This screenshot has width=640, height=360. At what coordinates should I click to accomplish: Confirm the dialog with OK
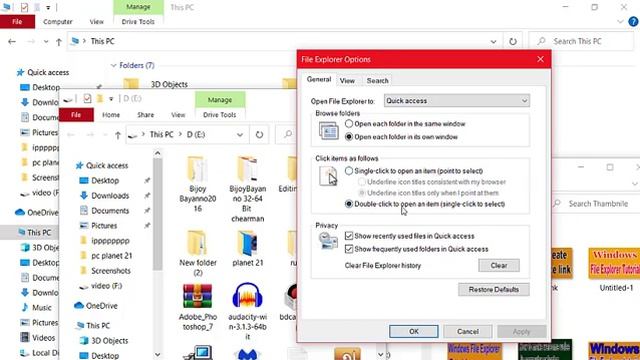[x=413, y=331]
